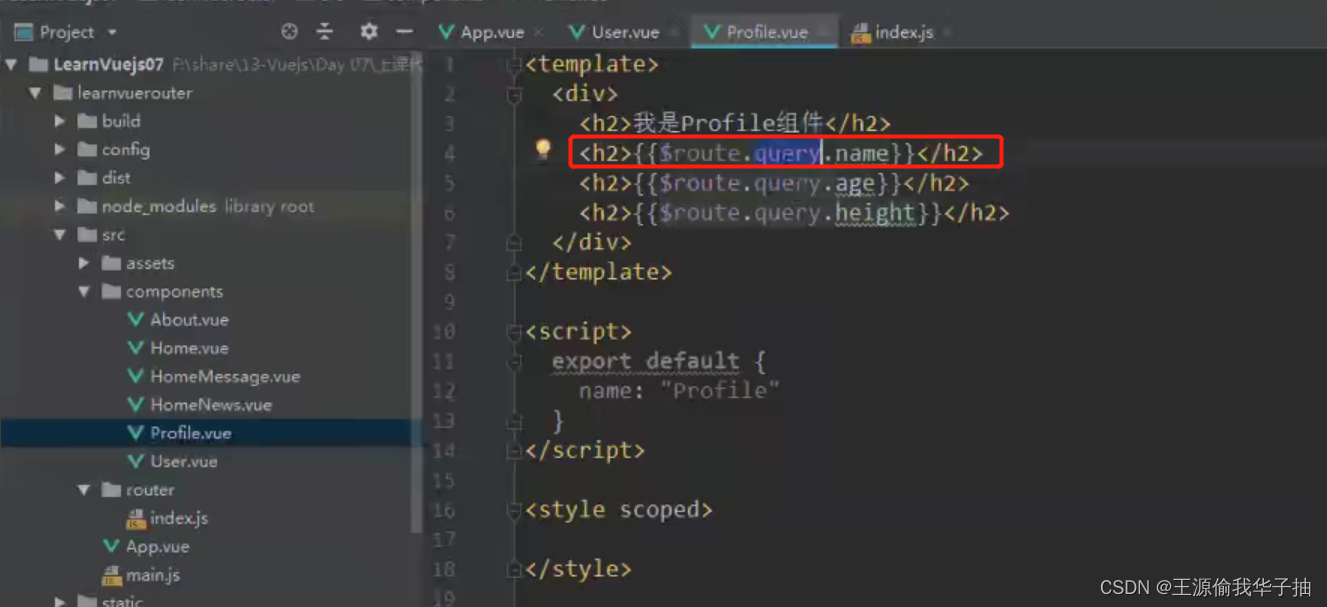1327x607 pixels.
Task: Collapse the components folder
Action: pyautogui.click(x=86, y=291)
